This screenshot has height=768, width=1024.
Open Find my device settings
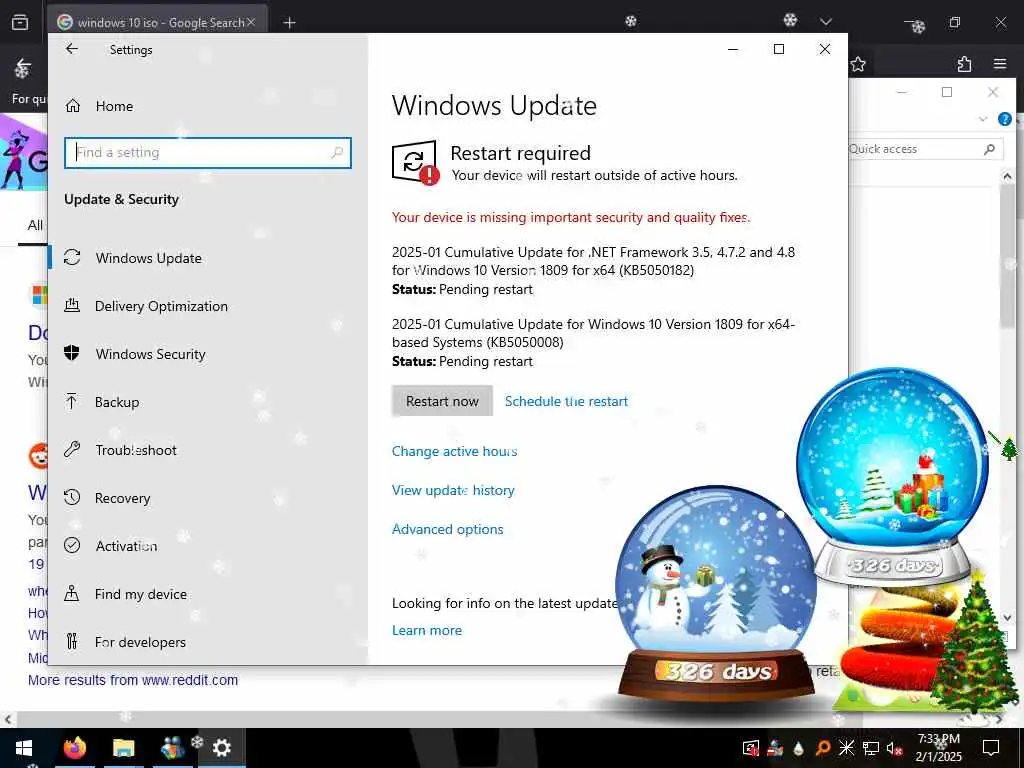coord(140,594)
